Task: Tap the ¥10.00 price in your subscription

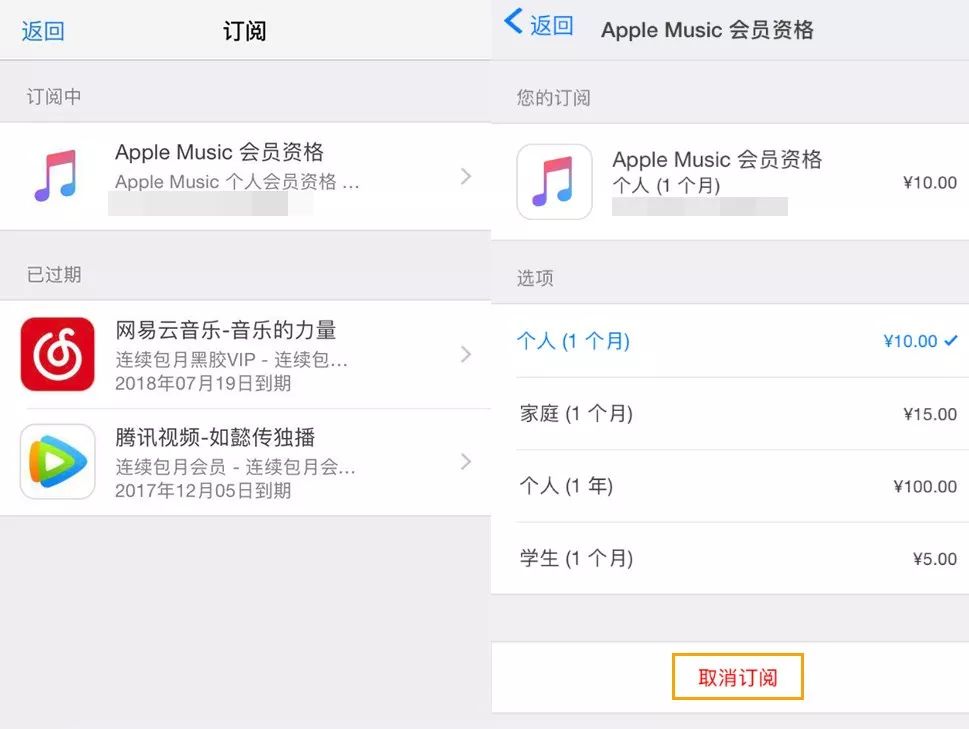Action: pos(929,182)
